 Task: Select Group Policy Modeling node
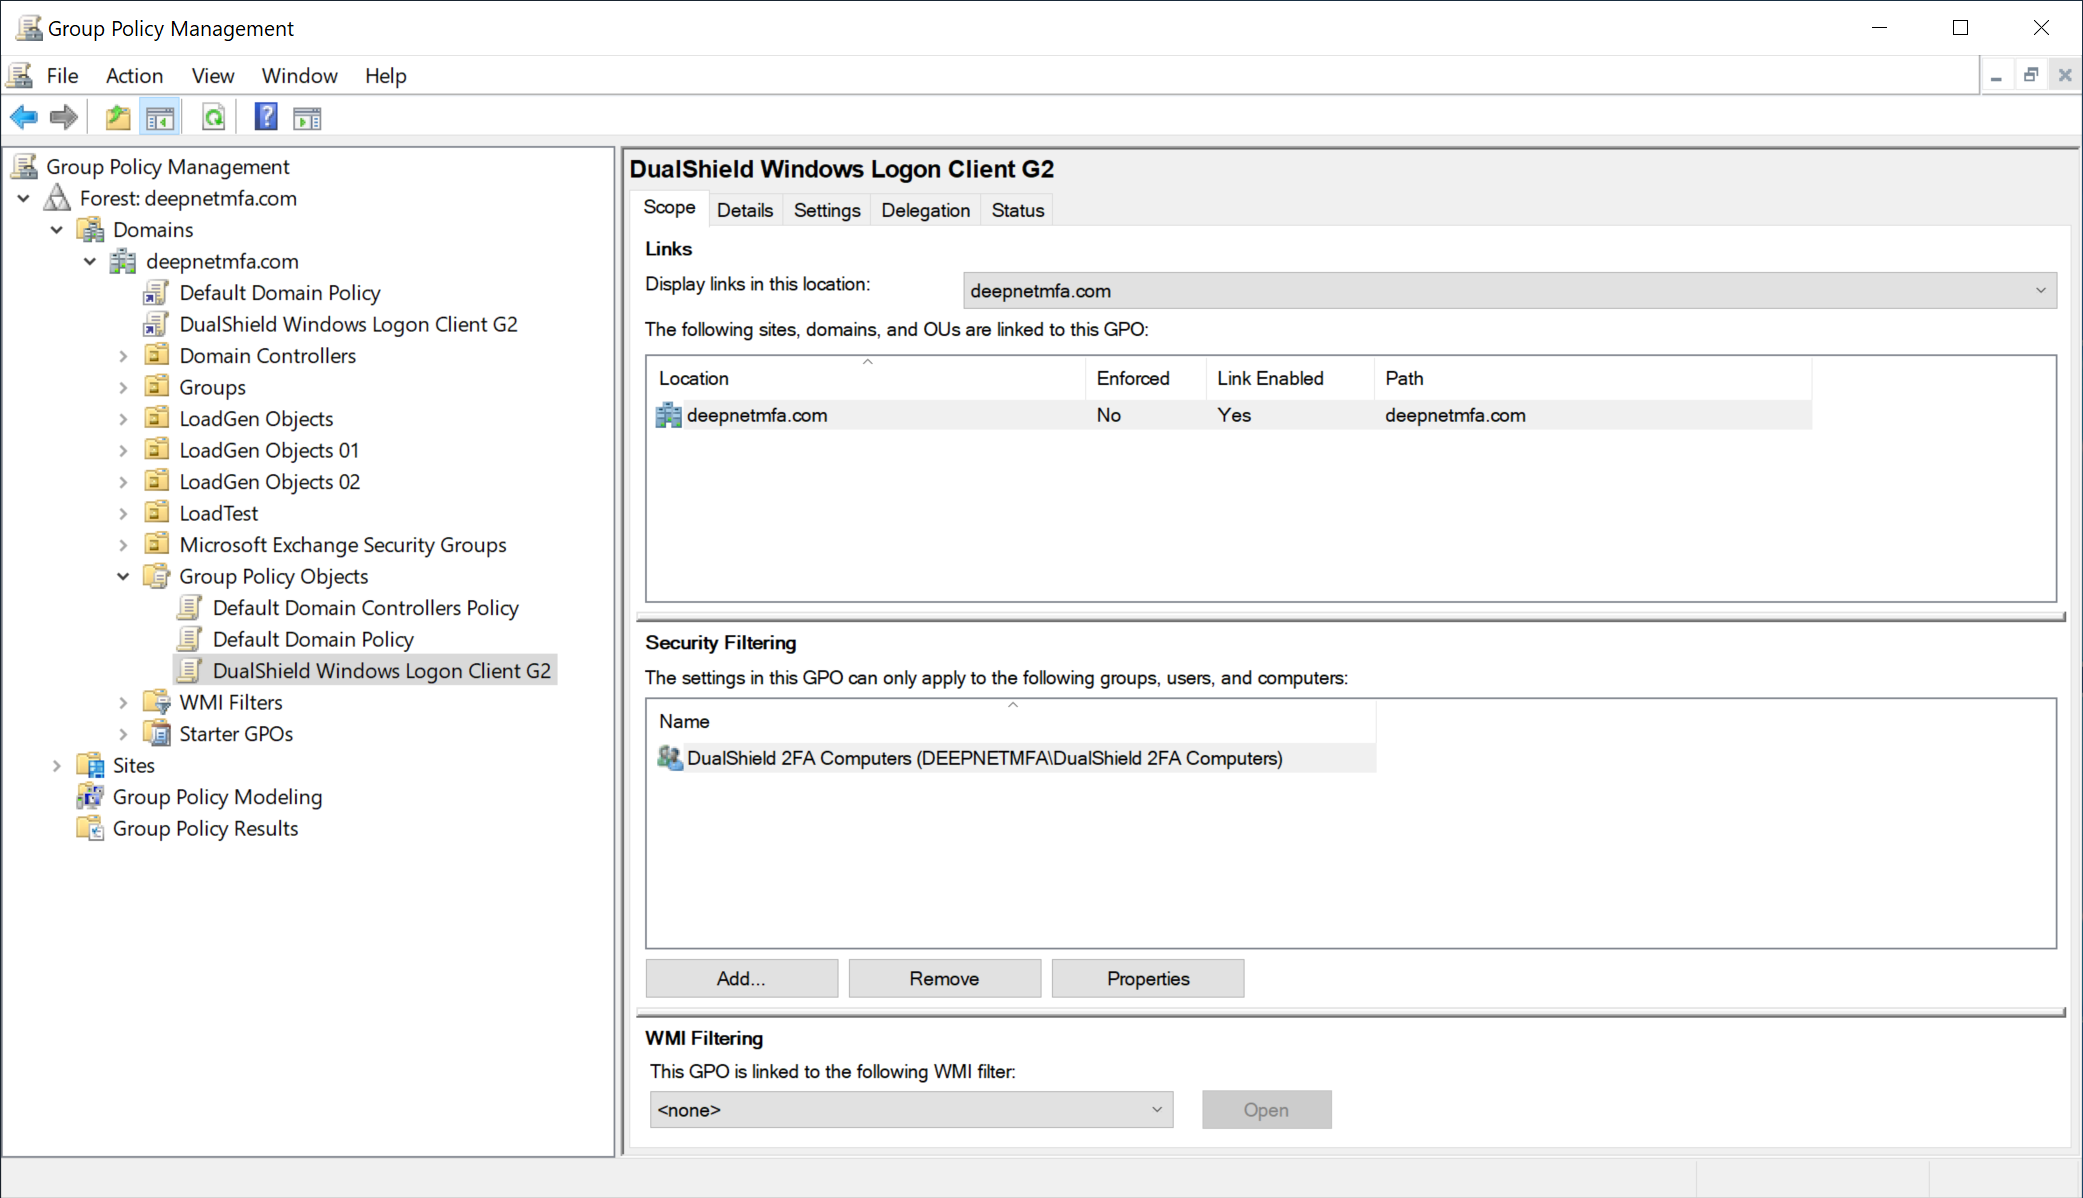(x=217, y=797)
